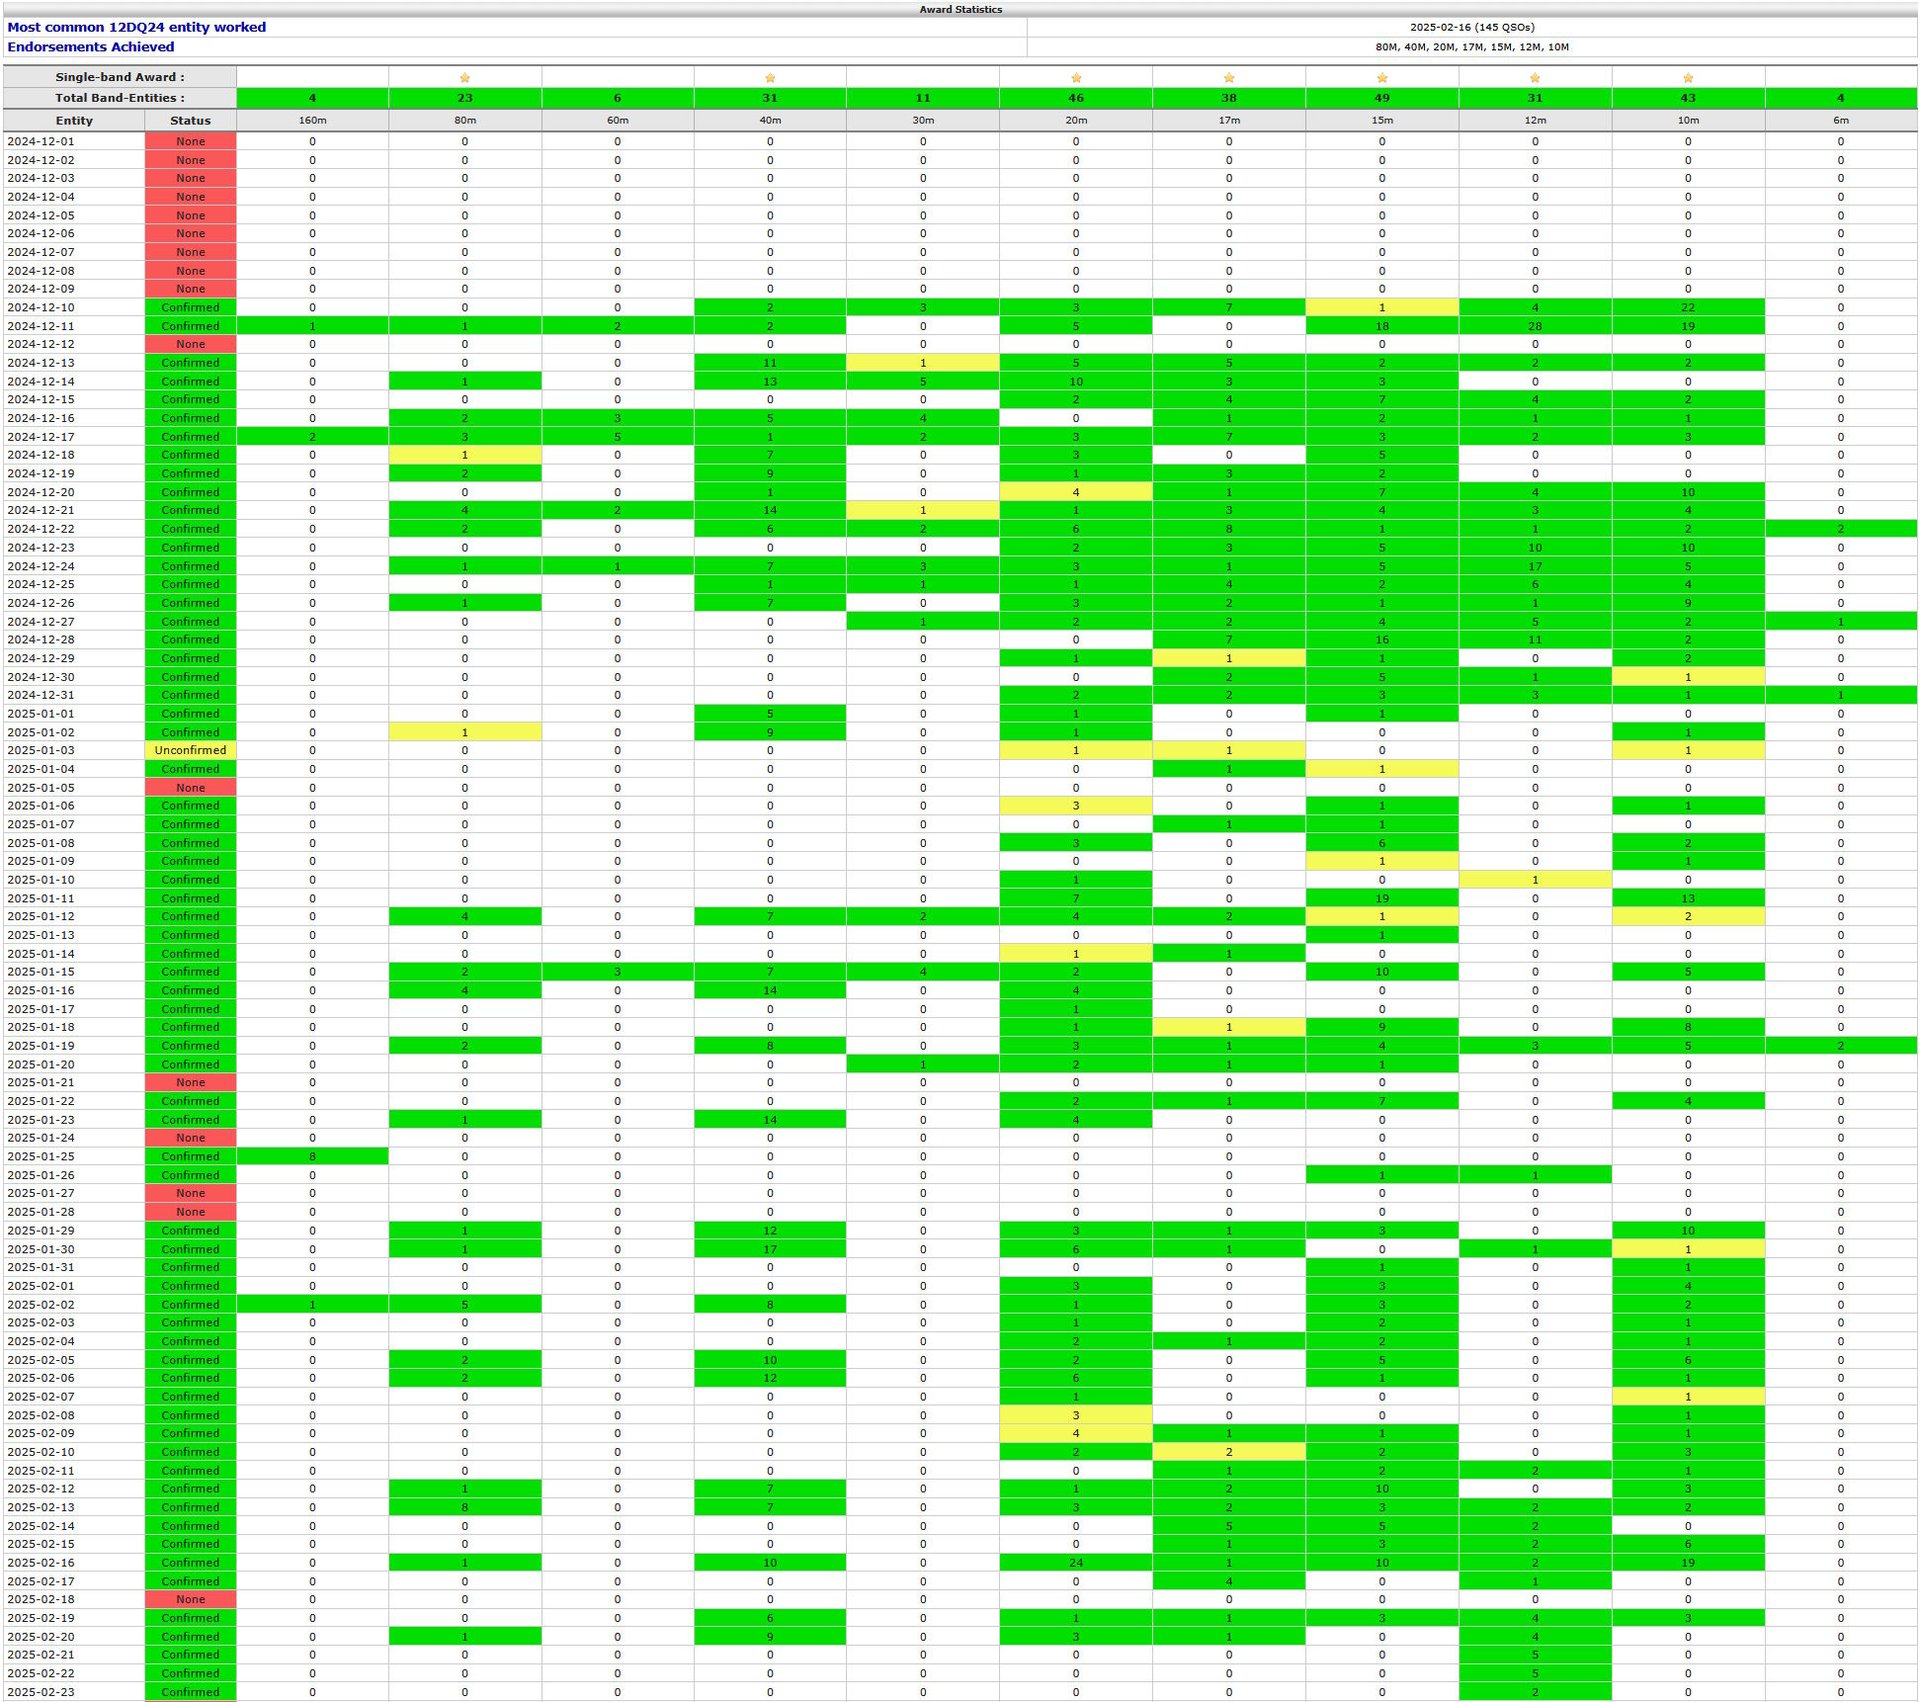Click the red None status for 2024-12-12
The width and height of the screenshot is (1920, 1702).
(190, 344)
